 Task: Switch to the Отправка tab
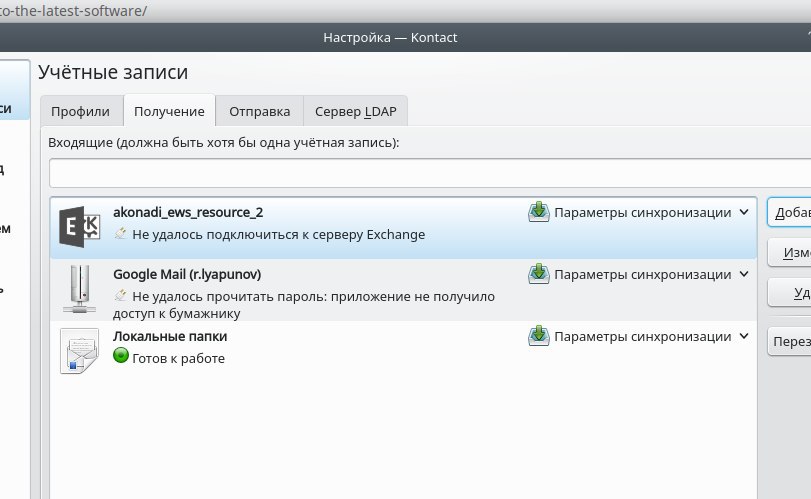pyautogui.click(x=260, y=111)
